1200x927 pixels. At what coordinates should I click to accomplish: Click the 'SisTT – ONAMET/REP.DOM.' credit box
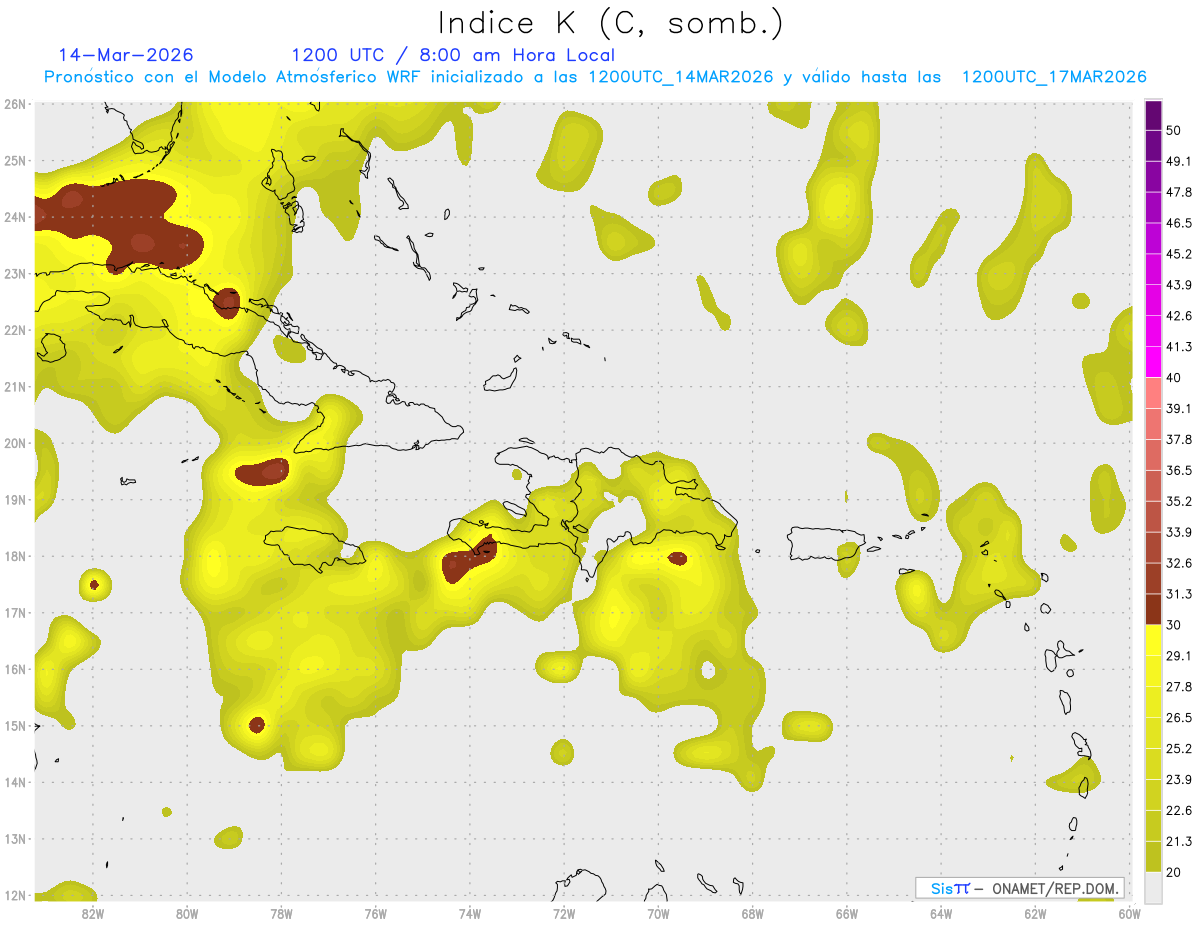pos(1019,888)
